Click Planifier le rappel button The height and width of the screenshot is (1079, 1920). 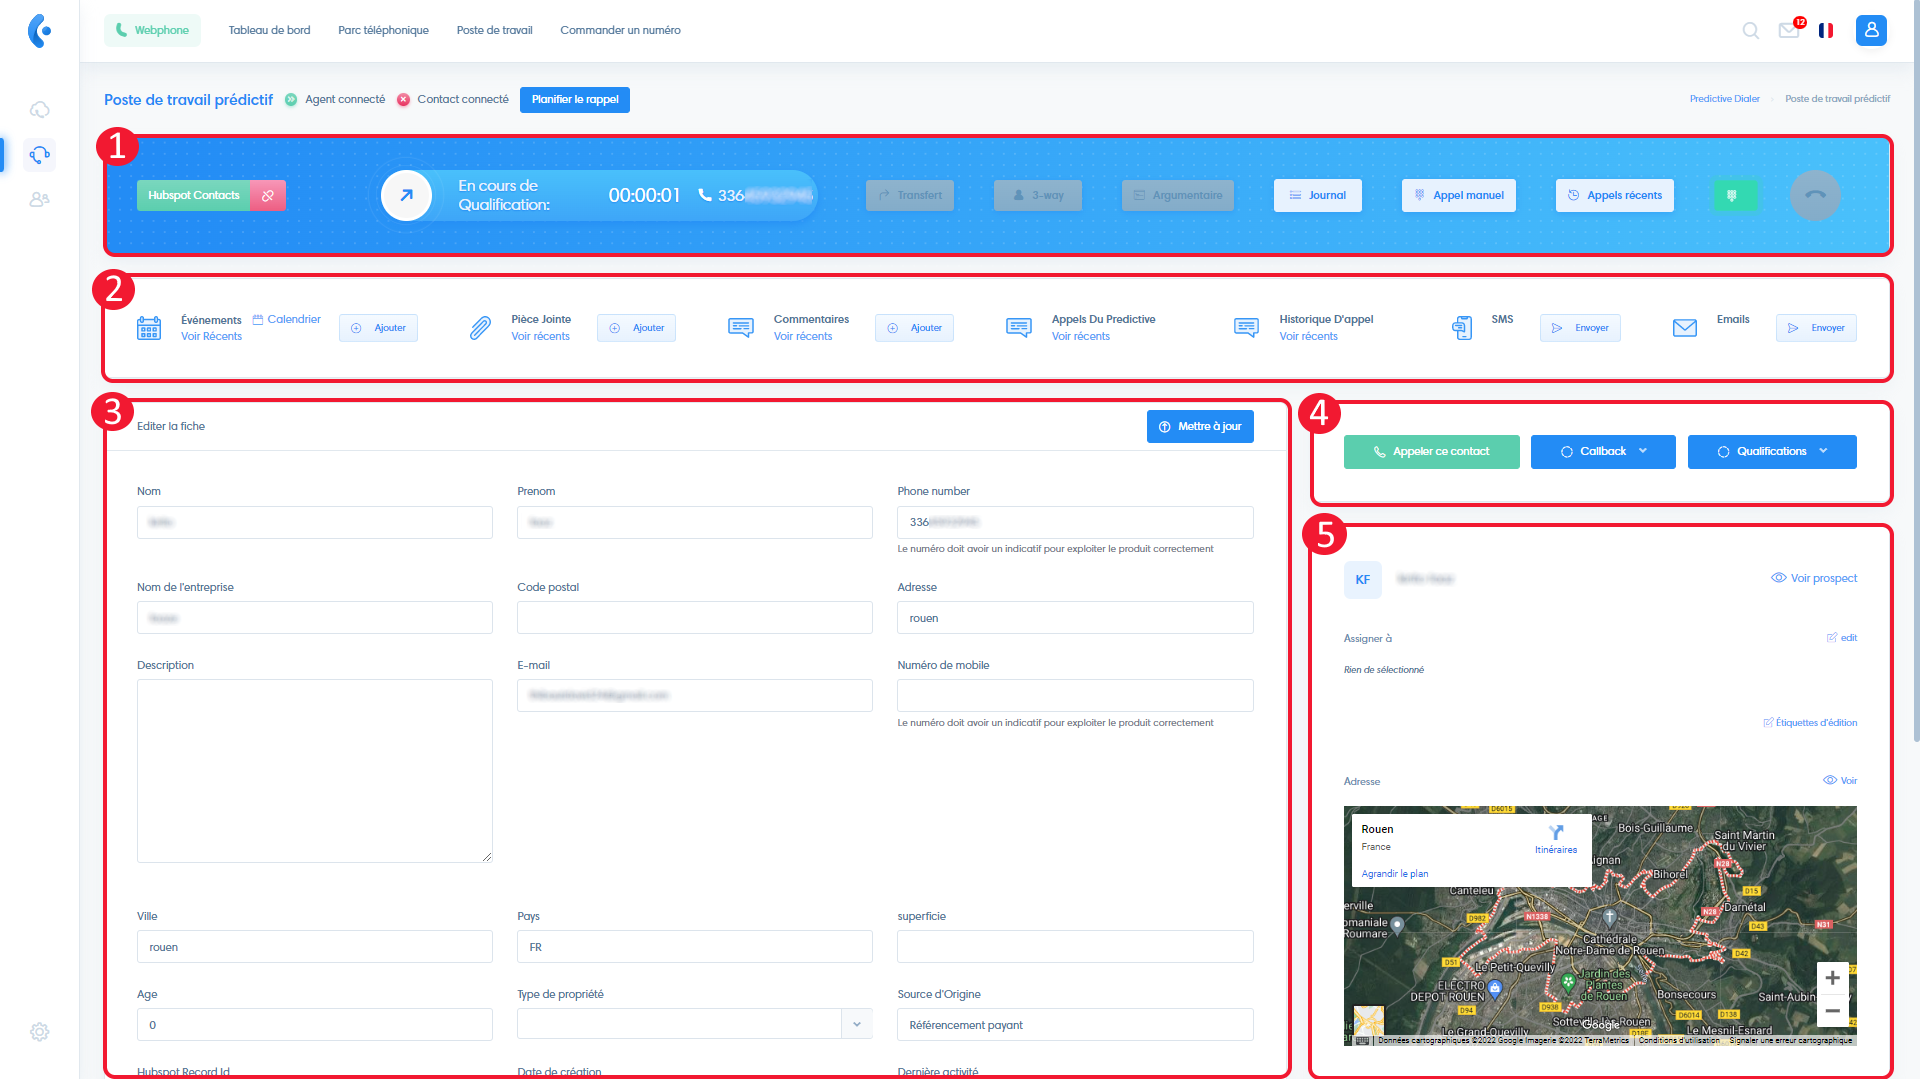(575, 99)
